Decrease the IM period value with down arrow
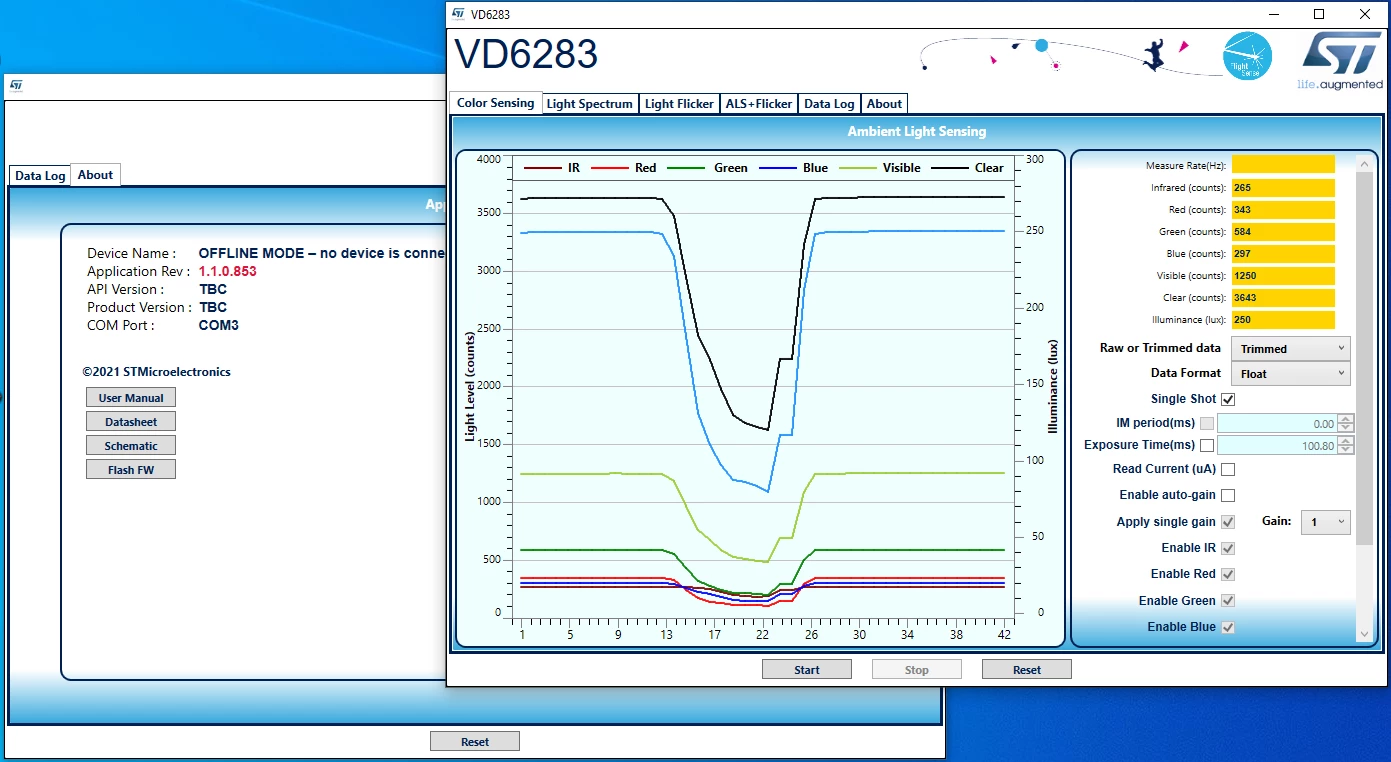1391x762 pixels. coord(1346,428)
